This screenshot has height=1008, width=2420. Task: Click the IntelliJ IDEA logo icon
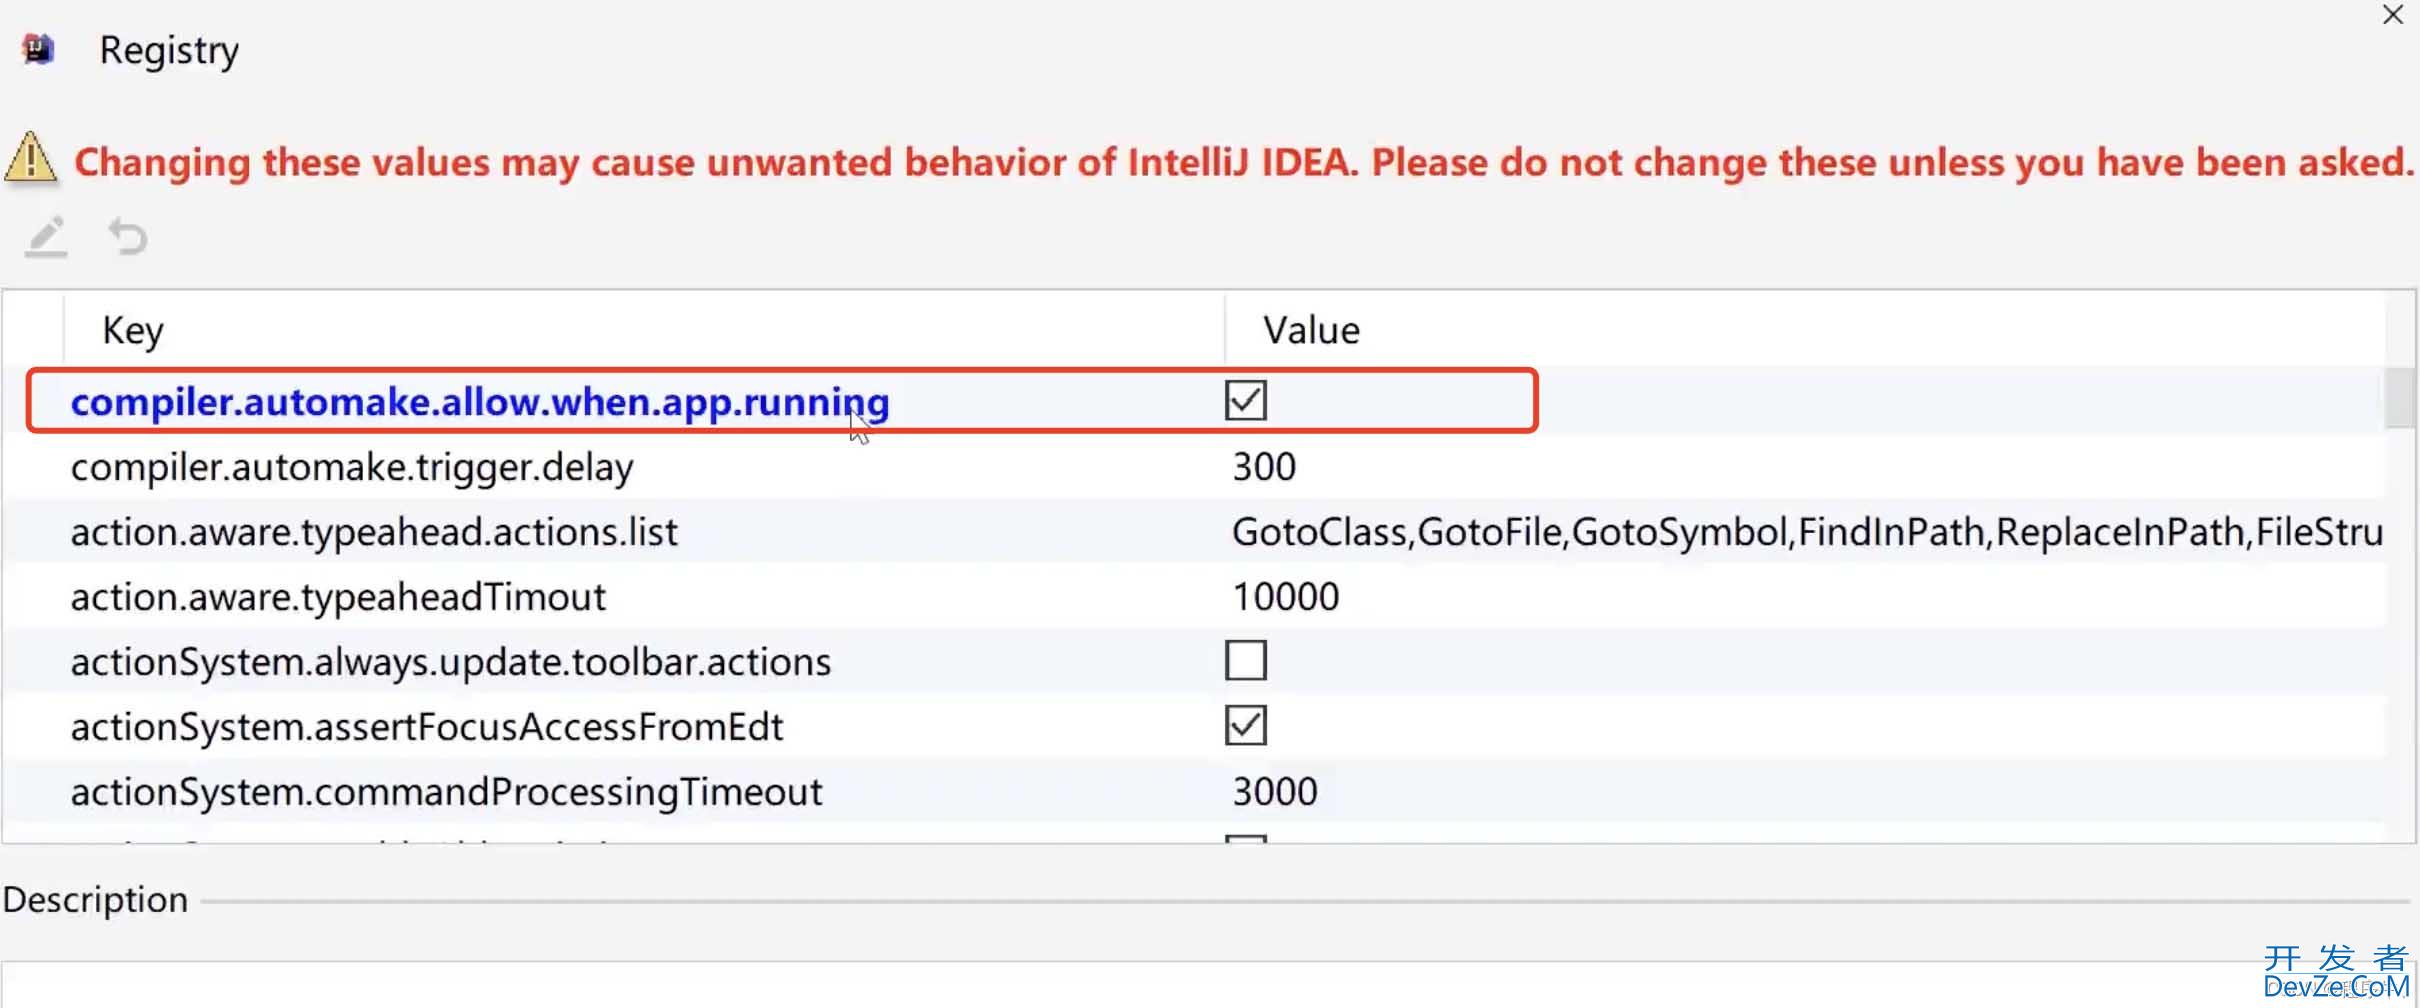(x=38, y=48)
